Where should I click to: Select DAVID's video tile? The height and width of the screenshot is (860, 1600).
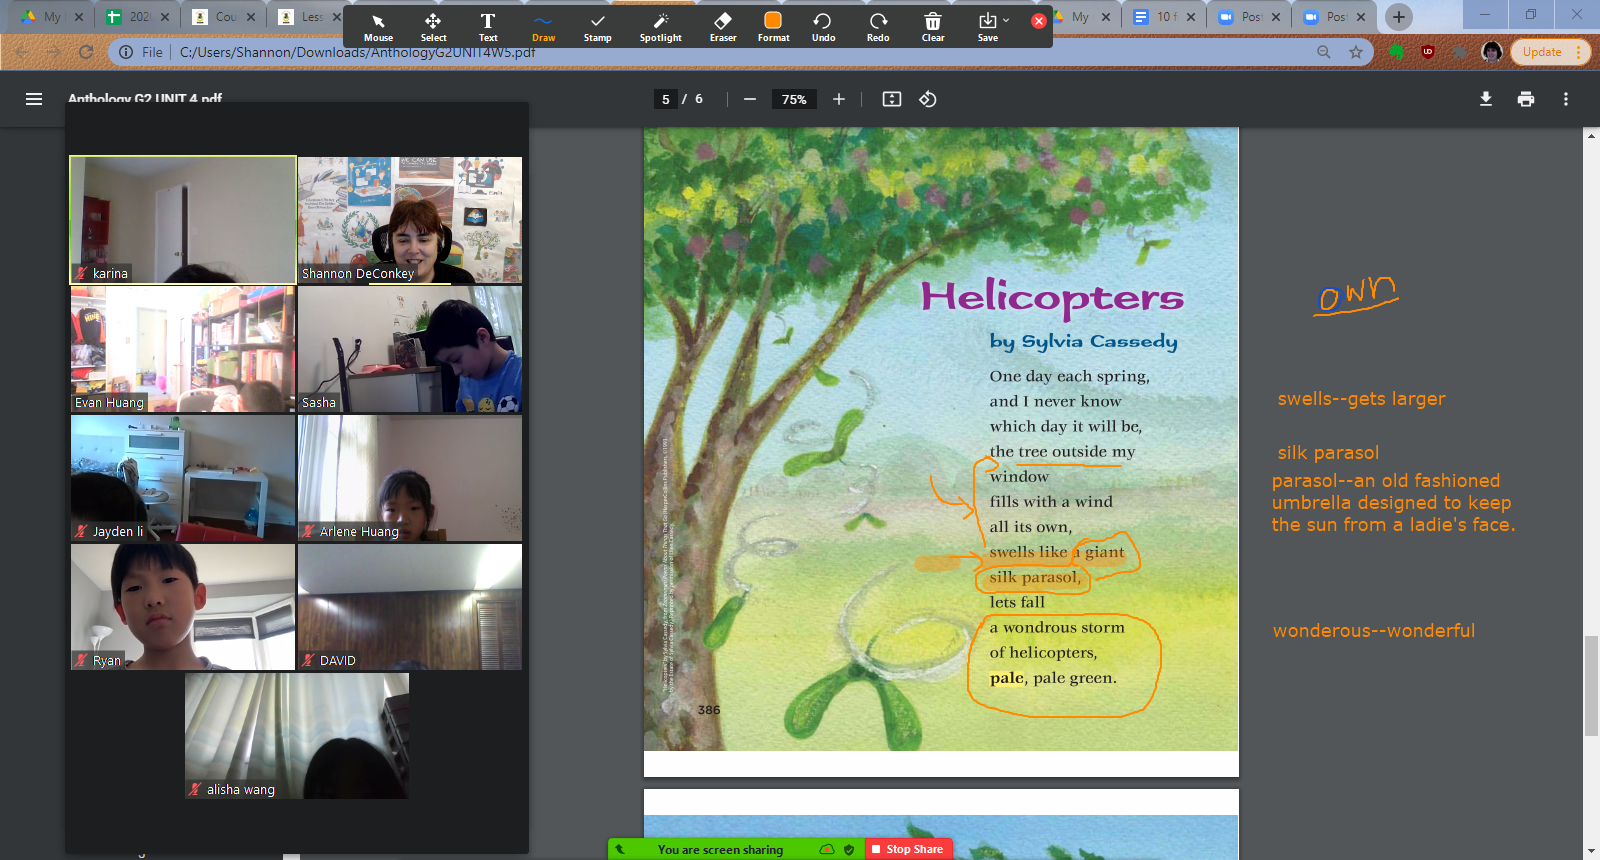(x=410, y=607)
